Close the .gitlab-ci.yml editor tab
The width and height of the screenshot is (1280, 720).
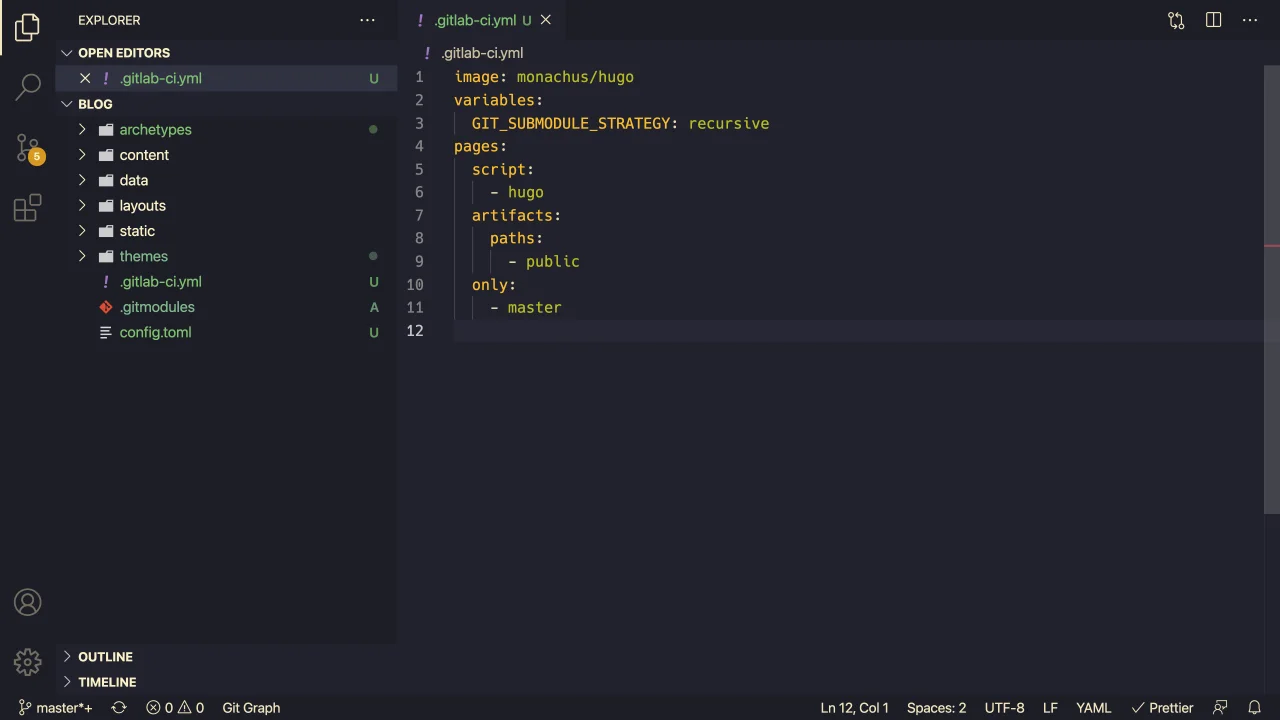pyautogui.click(x=545, y=20)
